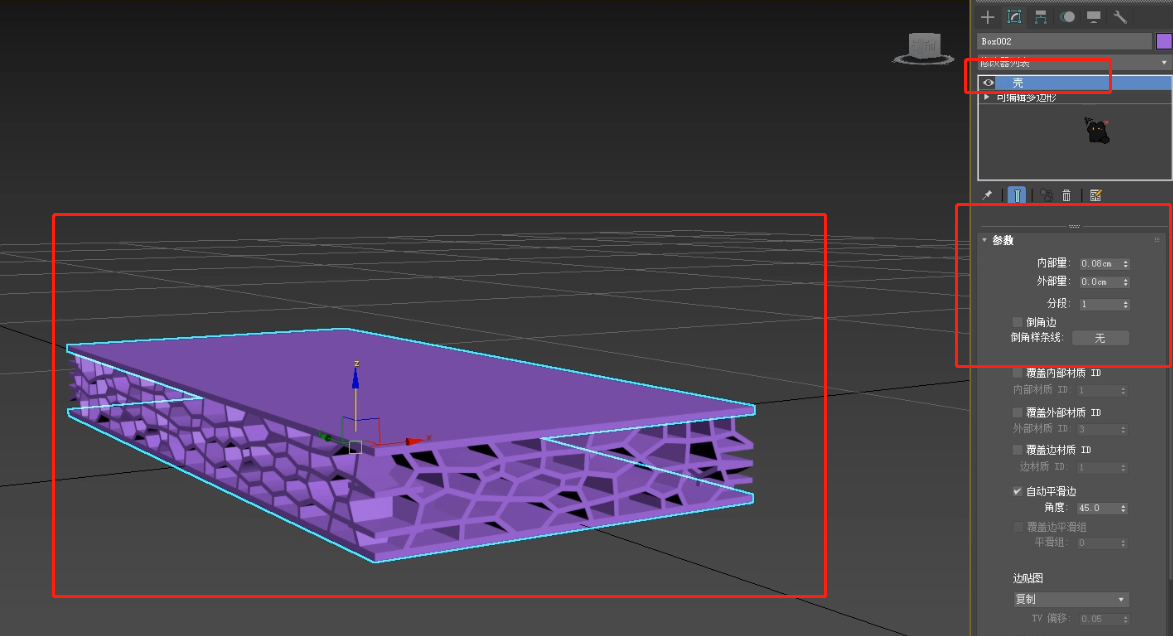Screen dimensions: 1173x636
Task: Open the Motion command panel tab
Action: click(x=1068, y=17)
